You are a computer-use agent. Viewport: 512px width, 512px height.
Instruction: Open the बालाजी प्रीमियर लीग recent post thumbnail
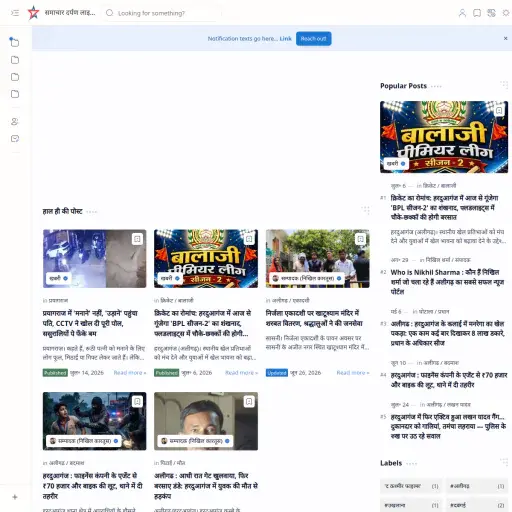coord(206,258)
